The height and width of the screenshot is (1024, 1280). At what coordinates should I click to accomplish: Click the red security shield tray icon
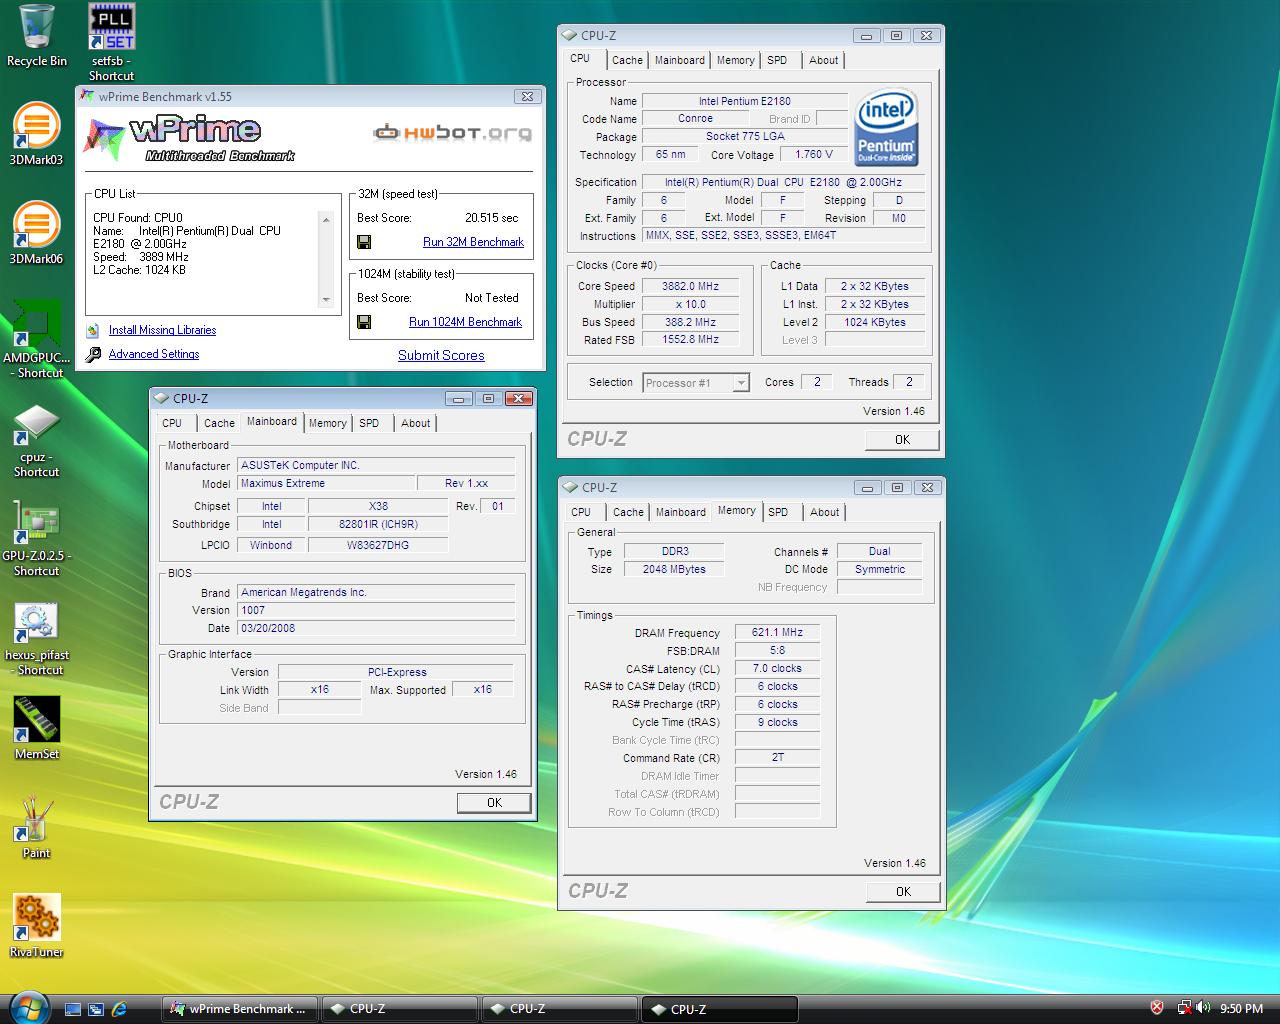1158,1008
